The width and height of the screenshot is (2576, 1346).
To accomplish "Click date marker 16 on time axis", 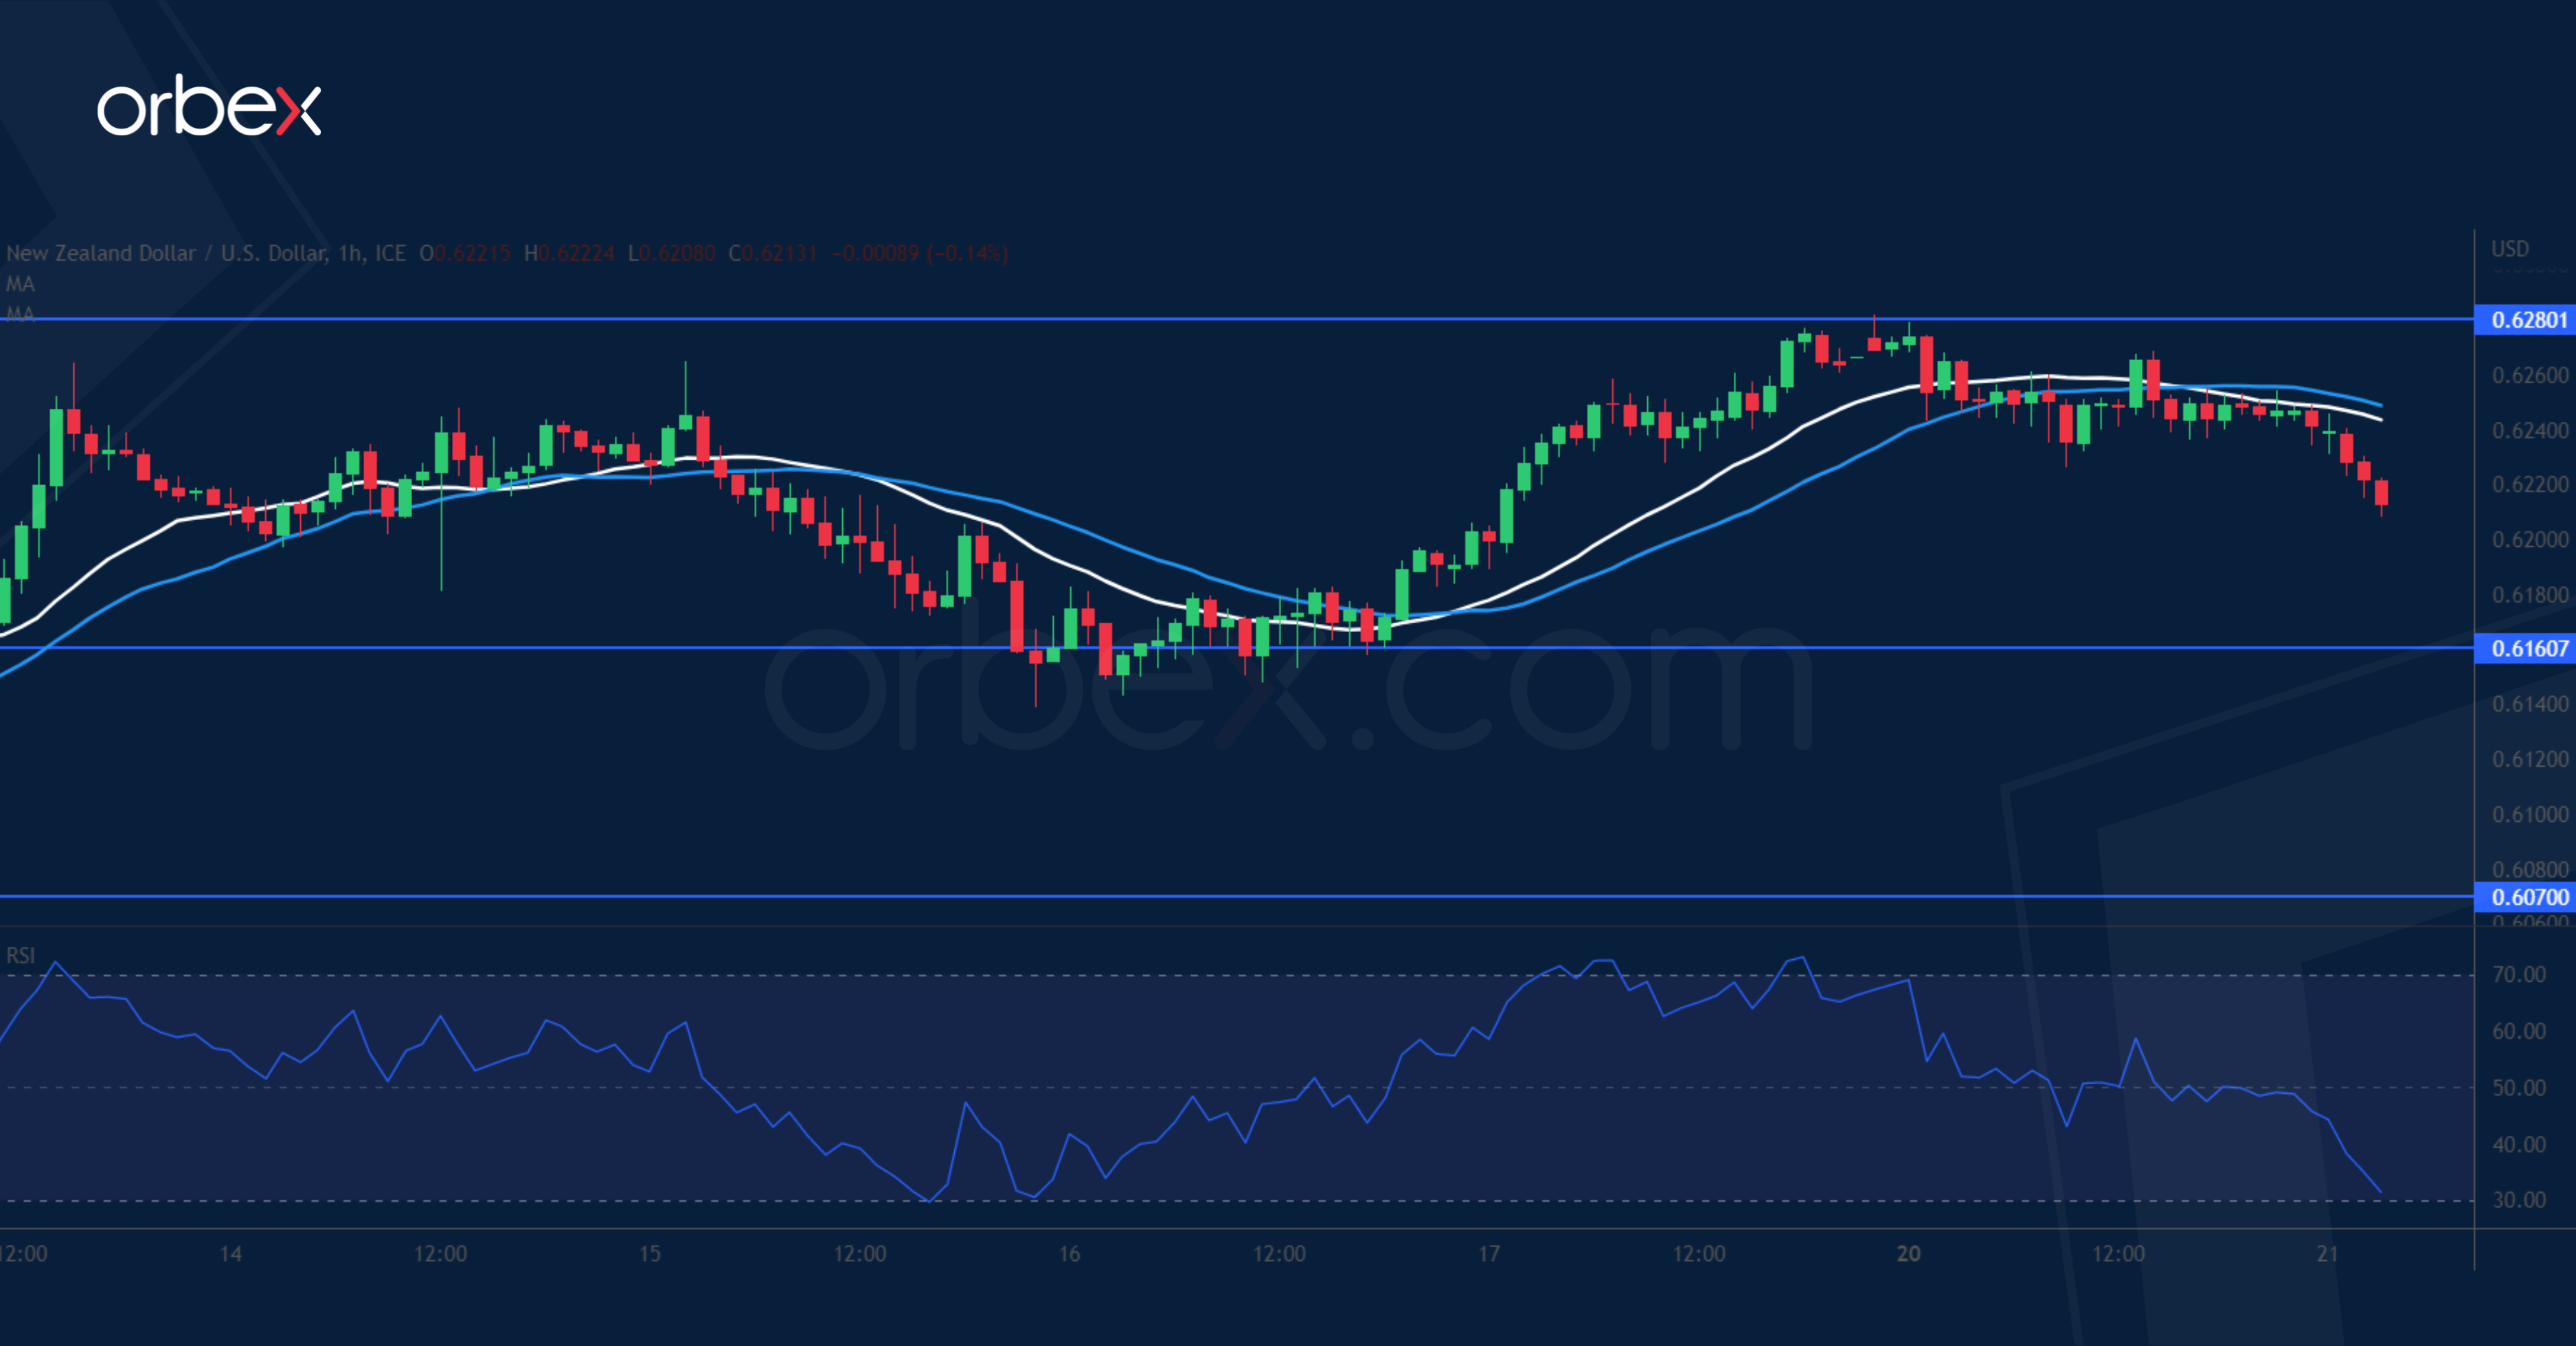I will point(1069,1254).
